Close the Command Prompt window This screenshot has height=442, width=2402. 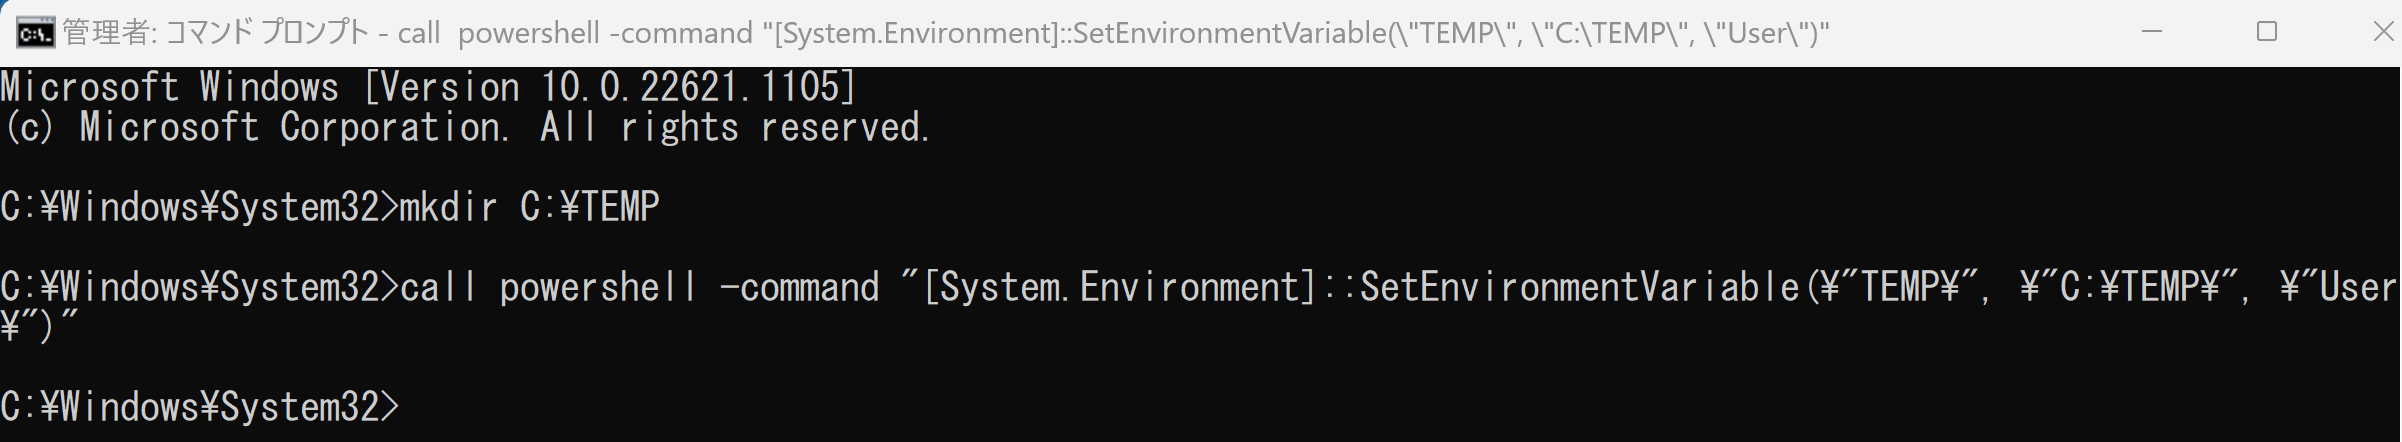pyautogui.click(x=2382, y=32)
